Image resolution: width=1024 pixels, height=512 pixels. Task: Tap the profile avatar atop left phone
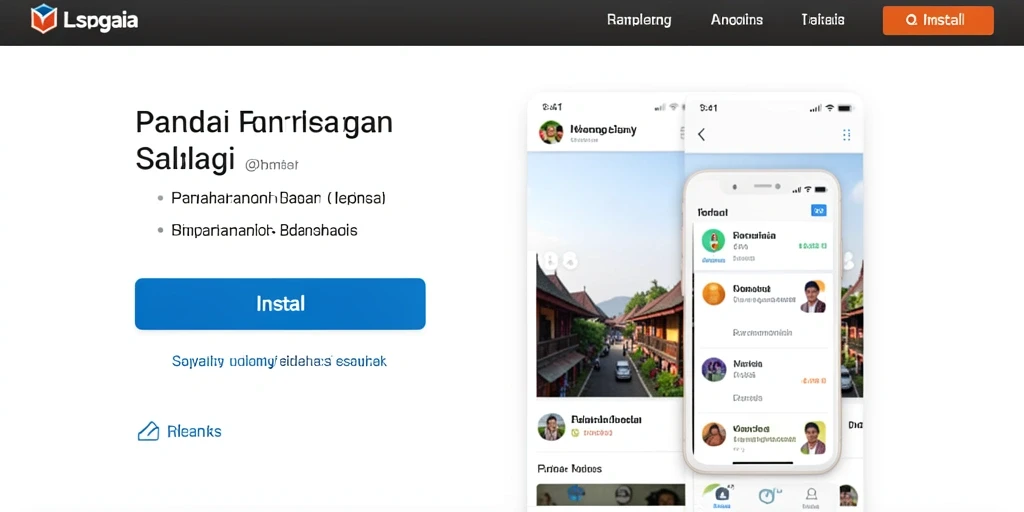tap(551, 132)
